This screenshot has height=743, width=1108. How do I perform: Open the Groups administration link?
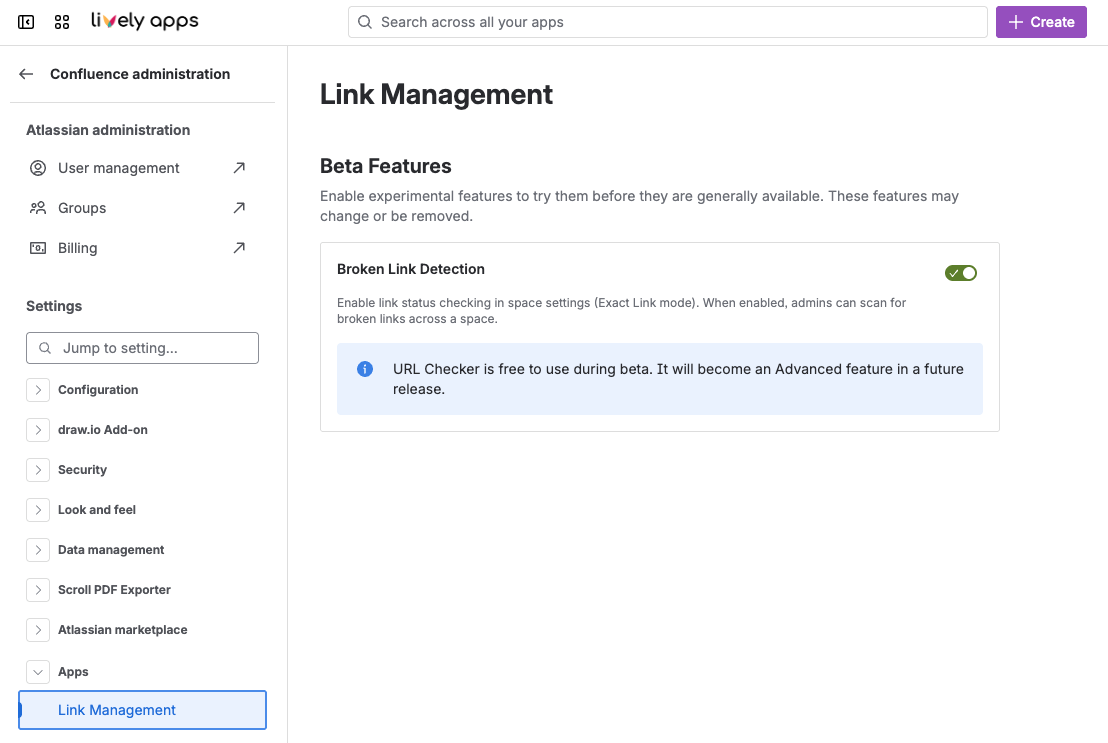82,208
